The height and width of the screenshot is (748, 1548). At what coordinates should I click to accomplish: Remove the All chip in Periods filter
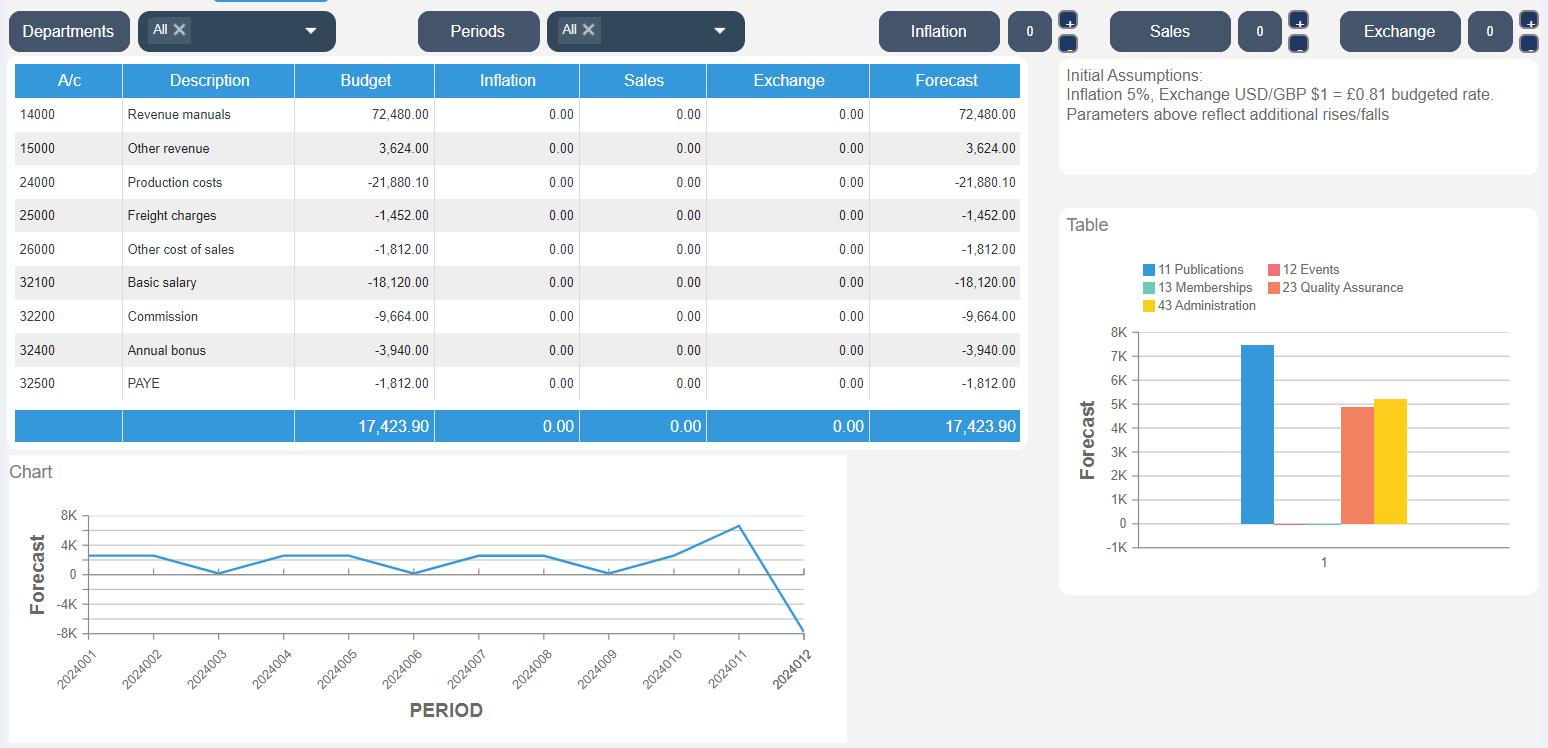(x=589, y=29)
